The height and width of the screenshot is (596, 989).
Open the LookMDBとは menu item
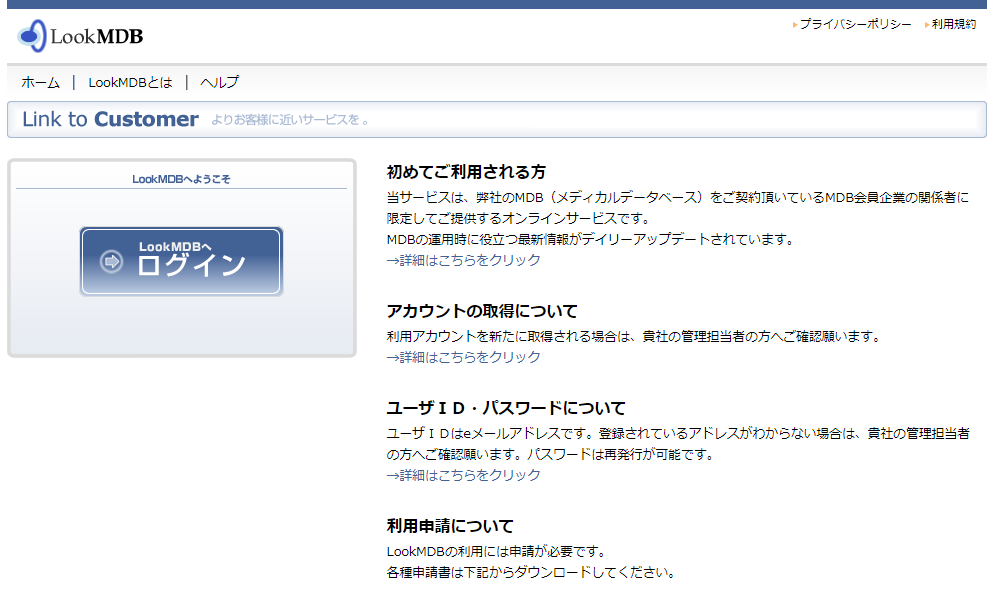(130, 83)
